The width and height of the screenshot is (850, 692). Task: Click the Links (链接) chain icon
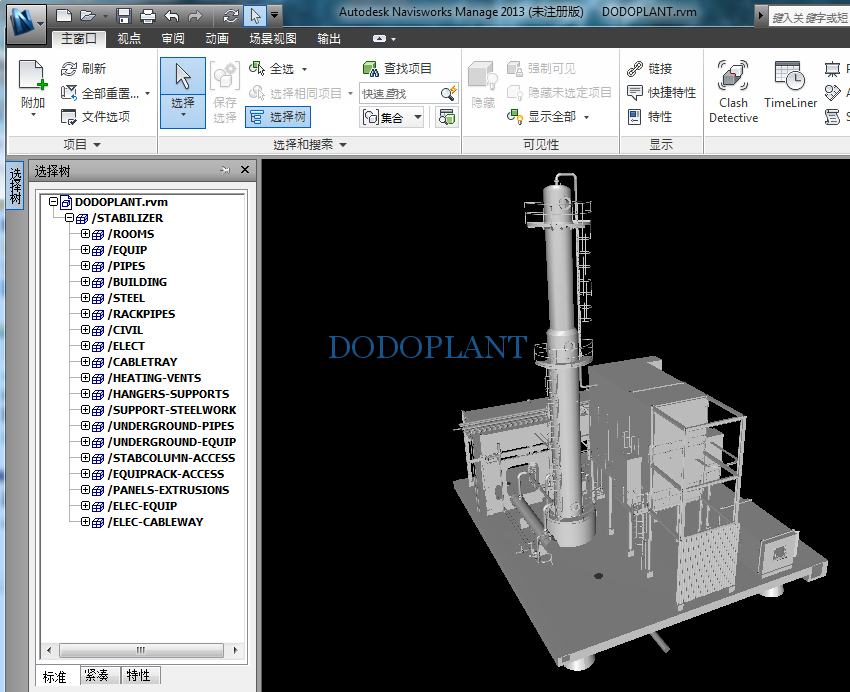pyautogui.click(x=635, y=69)
